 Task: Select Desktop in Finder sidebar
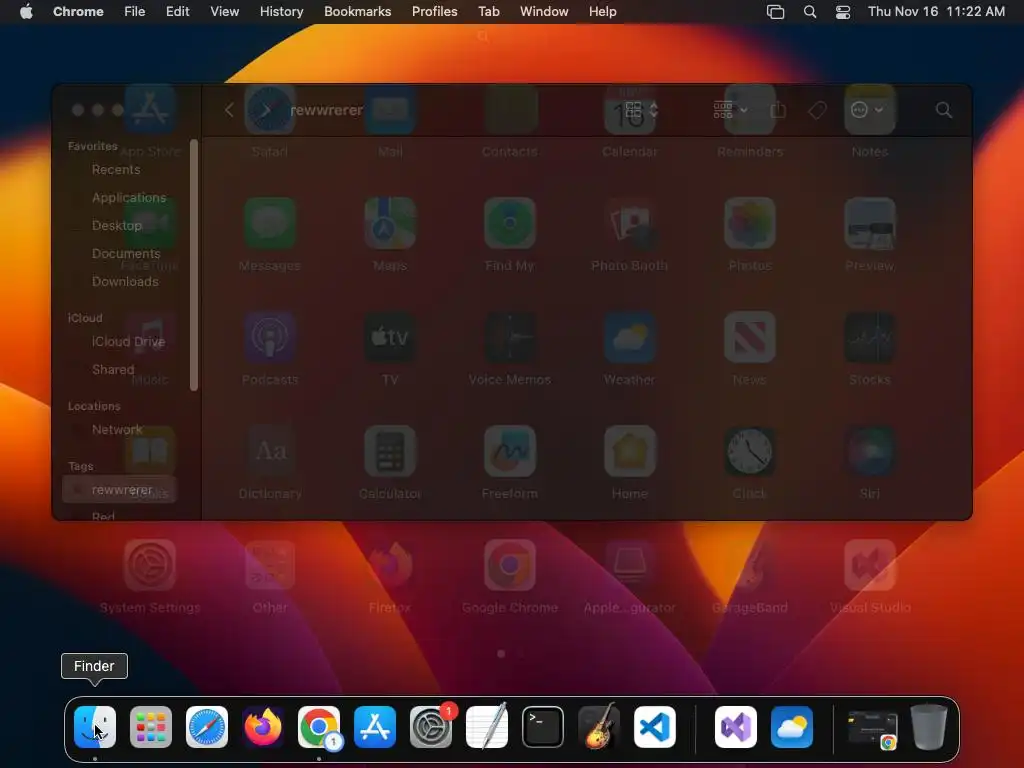coord(116,225)
